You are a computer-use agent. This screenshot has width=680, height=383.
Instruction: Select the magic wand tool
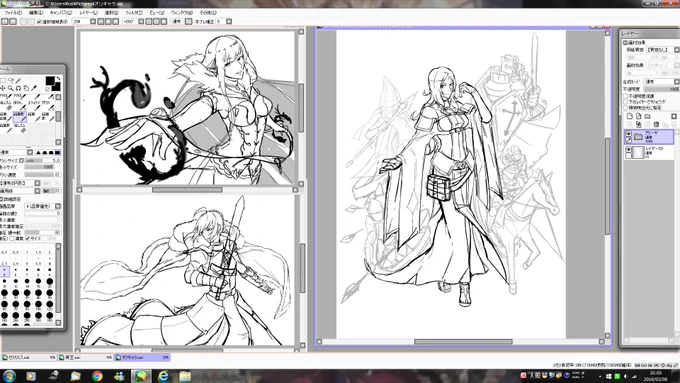tap(18, 81)
